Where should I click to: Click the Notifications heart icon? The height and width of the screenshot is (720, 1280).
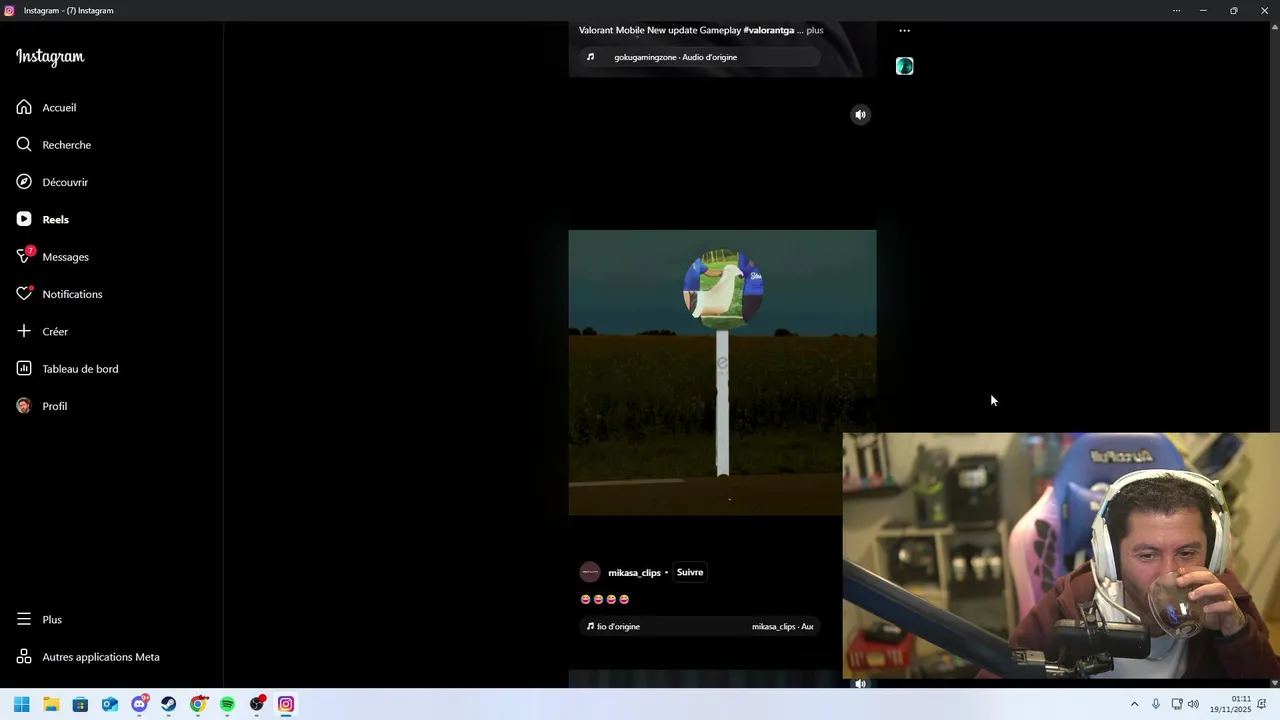[24, 294]
